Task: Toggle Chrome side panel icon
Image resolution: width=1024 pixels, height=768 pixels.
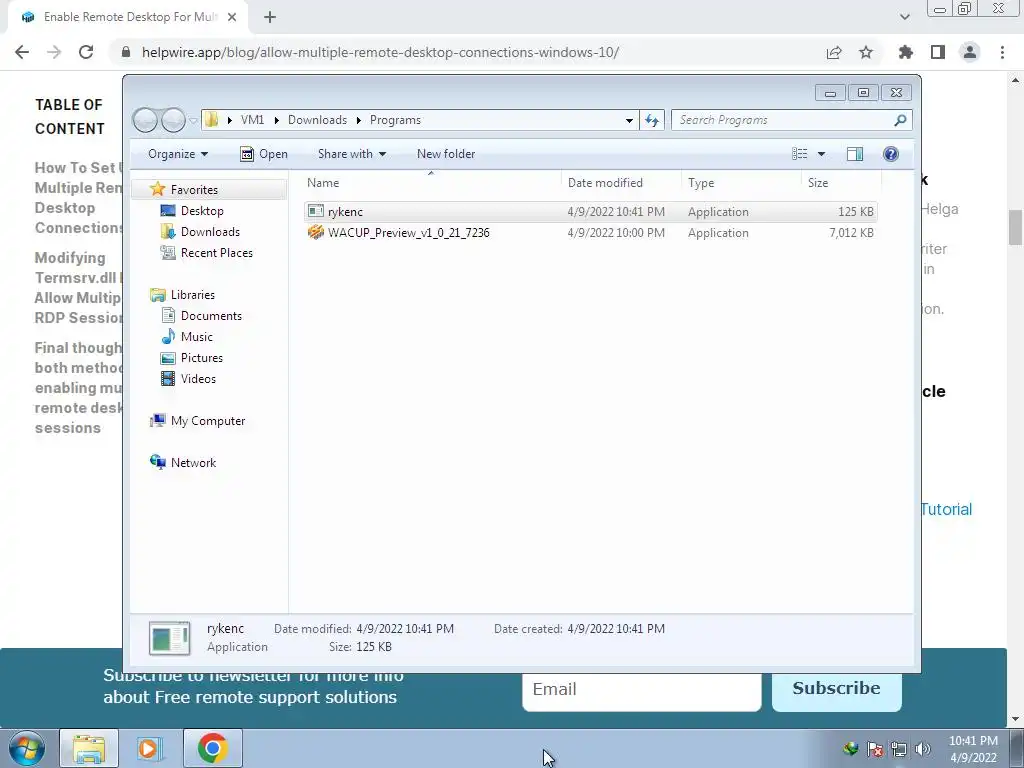Action: click(938, 52)
